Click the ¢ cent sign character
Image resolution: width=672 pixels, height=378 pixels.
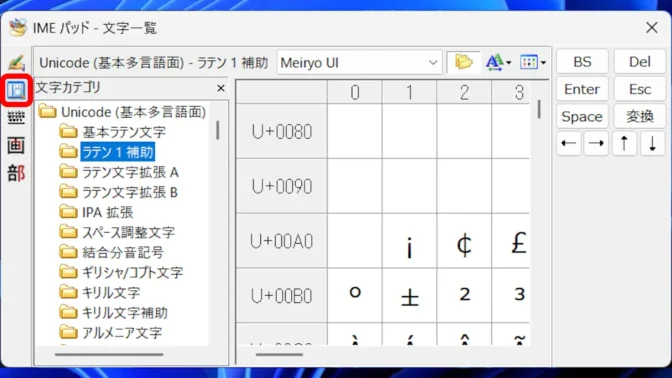click(464, 241)
